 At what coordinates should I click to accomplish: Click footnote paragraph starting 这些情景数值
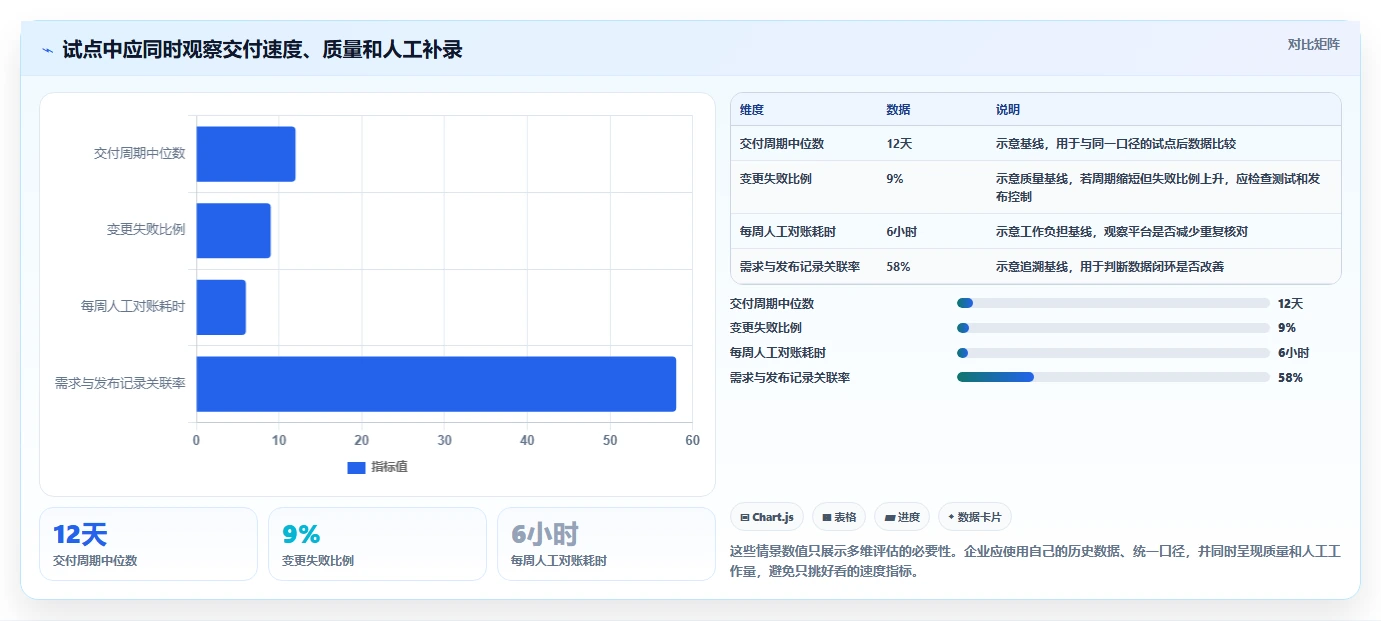(x=1036, y=561)
